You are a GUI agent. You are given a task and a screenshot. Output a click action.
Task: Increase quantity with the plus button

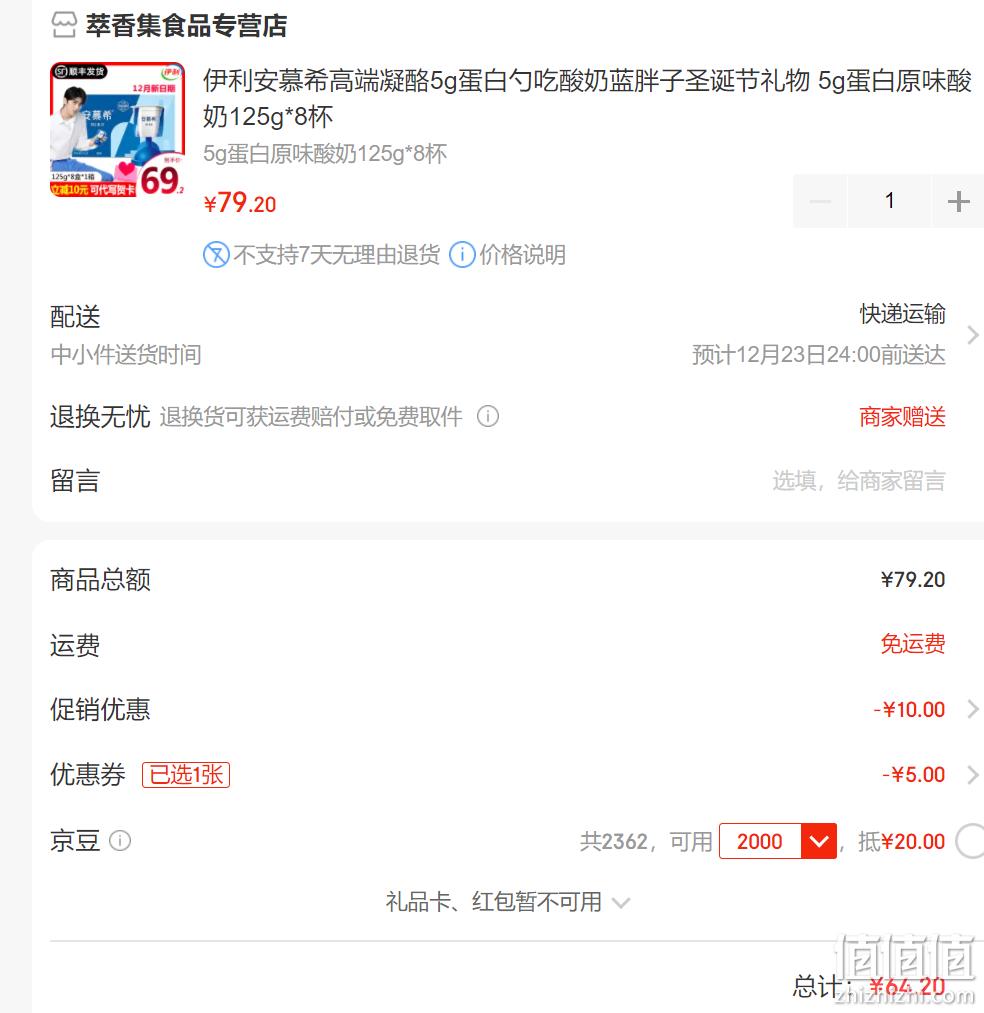coord(958,201)
